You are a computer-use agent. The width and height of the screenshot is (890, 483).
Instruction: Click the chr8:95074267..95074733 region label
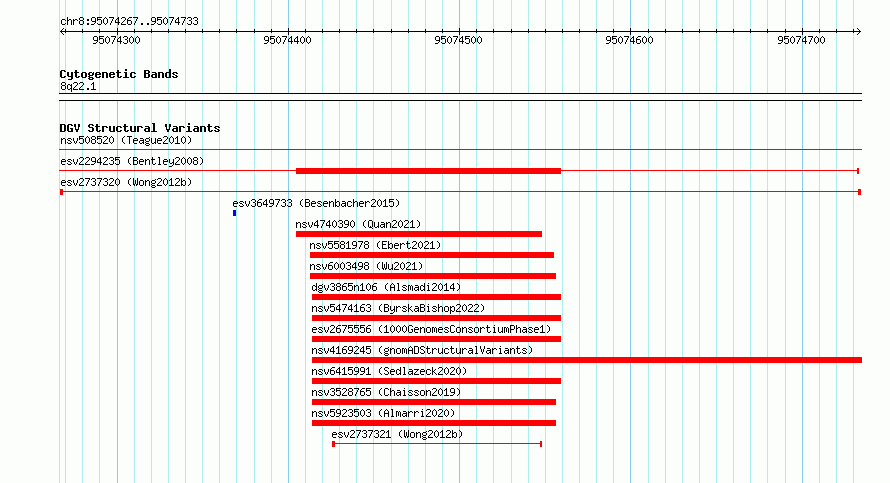point(129,21)
